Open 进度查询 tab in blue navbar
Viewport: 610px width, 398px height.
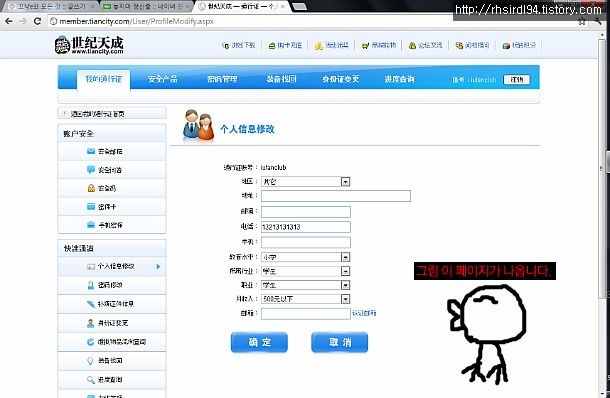[399, 79]
